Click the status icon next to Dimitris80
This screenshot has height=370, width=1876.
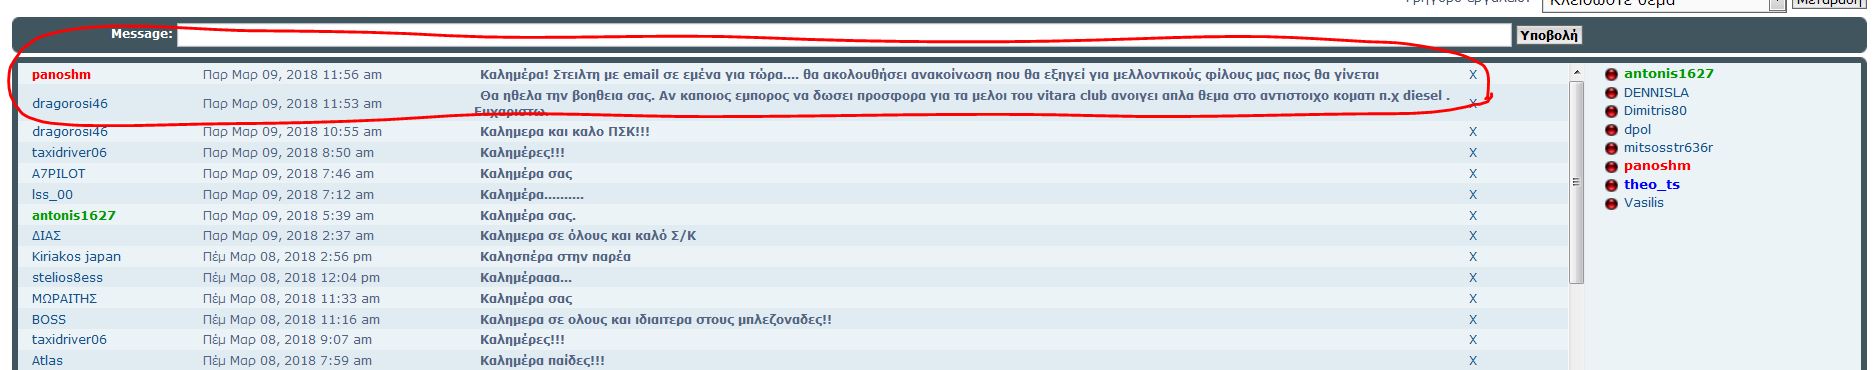(1611, 111)
